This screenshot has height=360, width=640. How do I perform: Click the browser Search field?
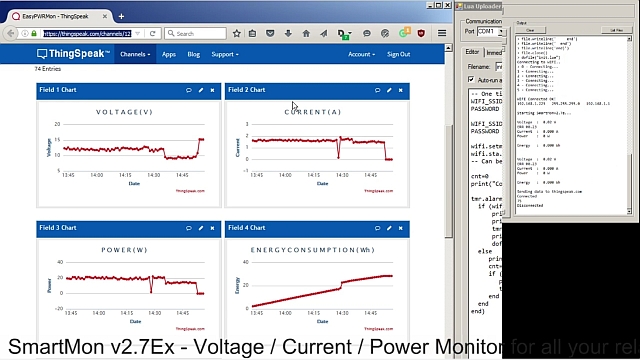pos(196,33)
